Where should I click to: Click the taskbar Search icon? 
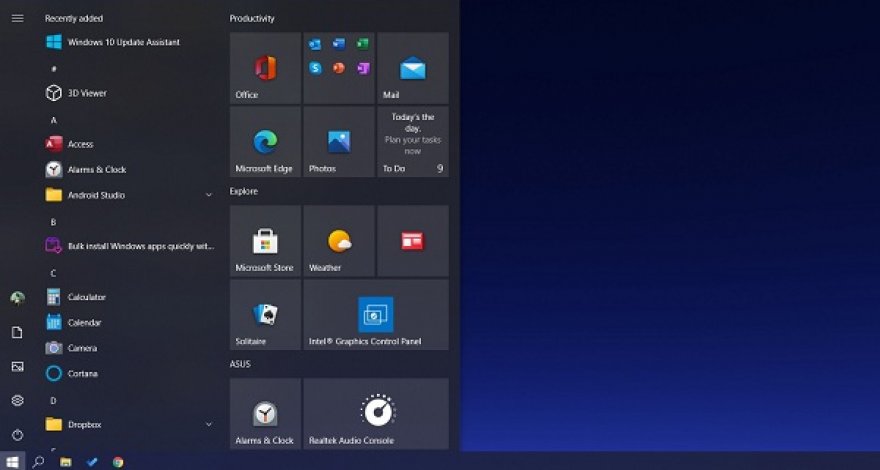click(38, 462)
